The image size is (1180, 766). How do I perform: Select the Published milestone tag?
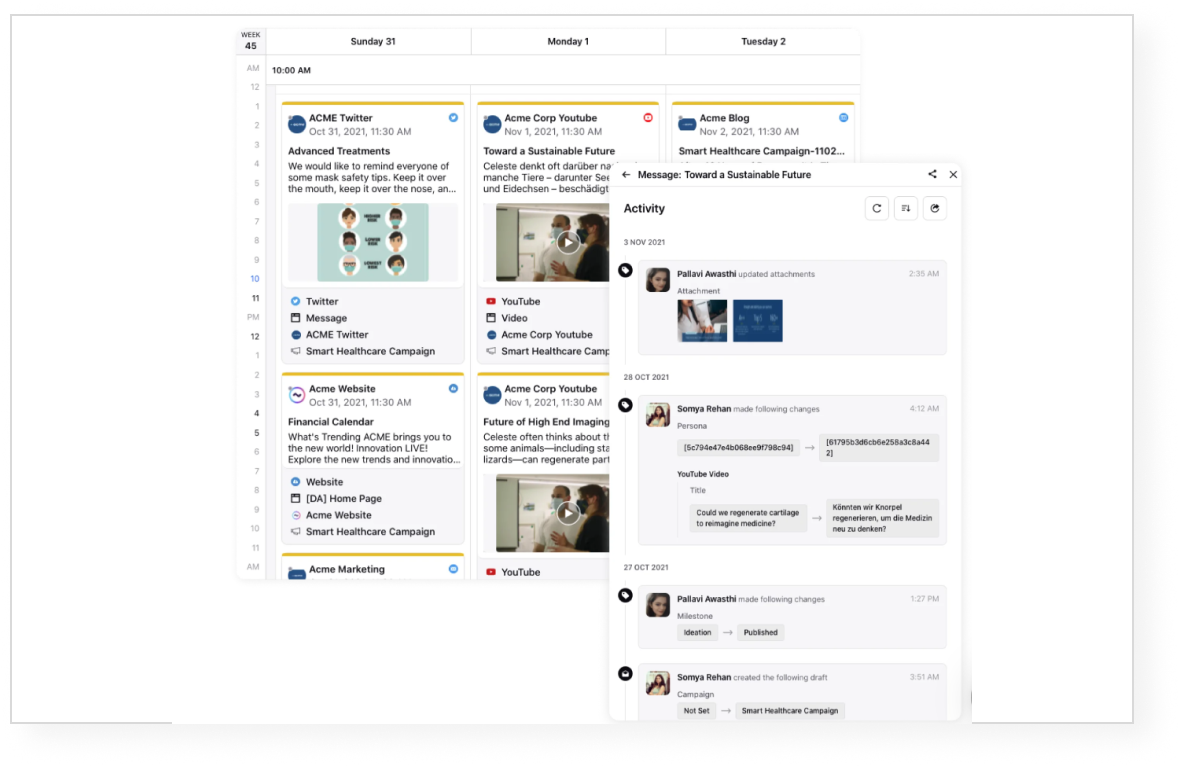coord(761,633)
